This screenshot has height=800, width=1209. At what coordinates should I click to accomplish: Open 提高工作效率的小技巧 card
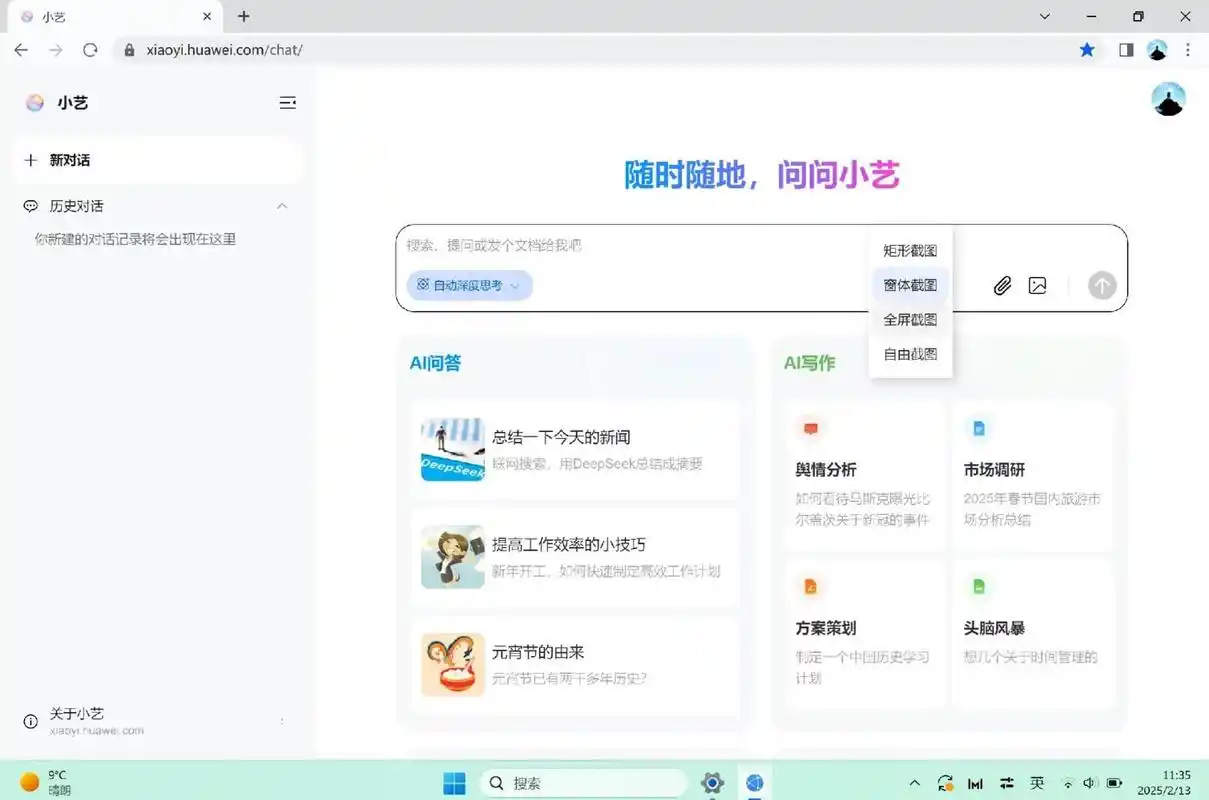pyautogui.click(x=575, y=557)
